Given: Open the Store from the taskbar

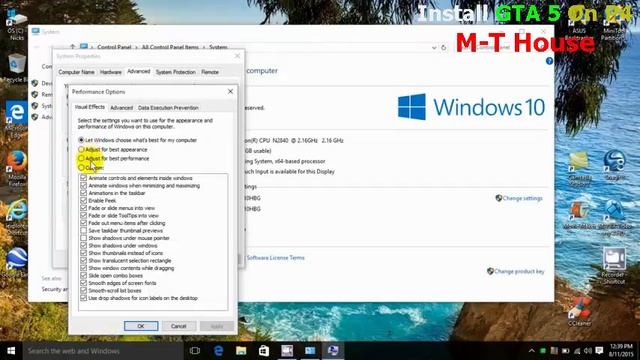Looking at the screenshot, I should coord(264,351).
